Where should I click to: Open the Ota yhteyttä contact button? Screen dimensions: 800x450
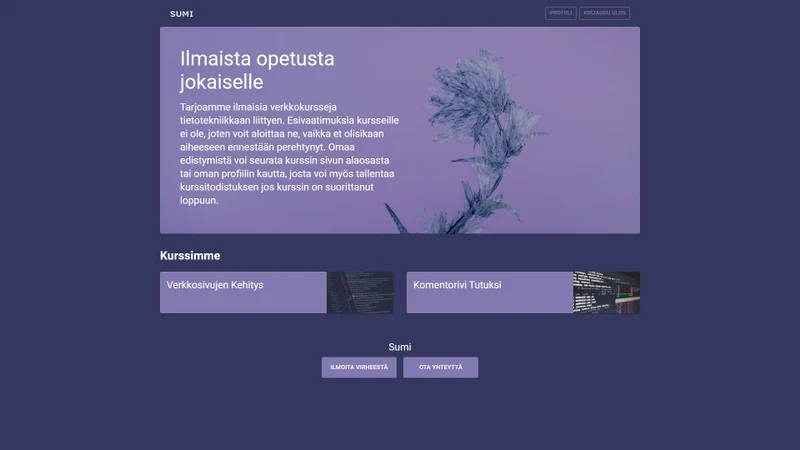pos(441,367)
